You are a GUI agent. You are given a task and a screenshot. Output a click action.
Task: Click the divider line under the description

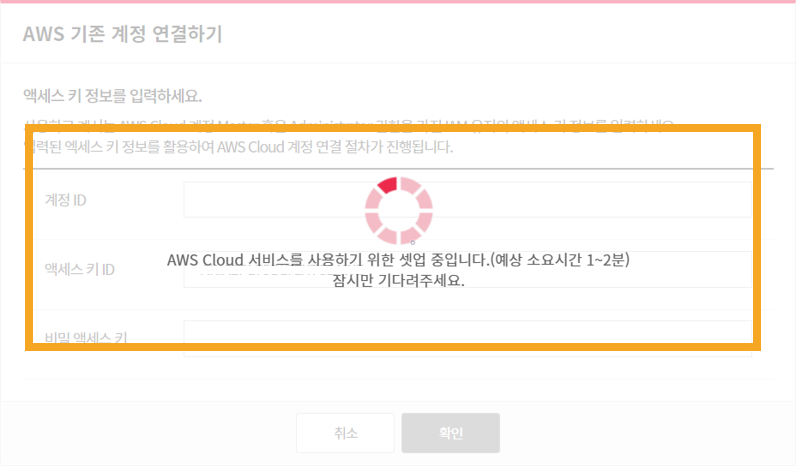pyautogui.click(x=399, y=168)
